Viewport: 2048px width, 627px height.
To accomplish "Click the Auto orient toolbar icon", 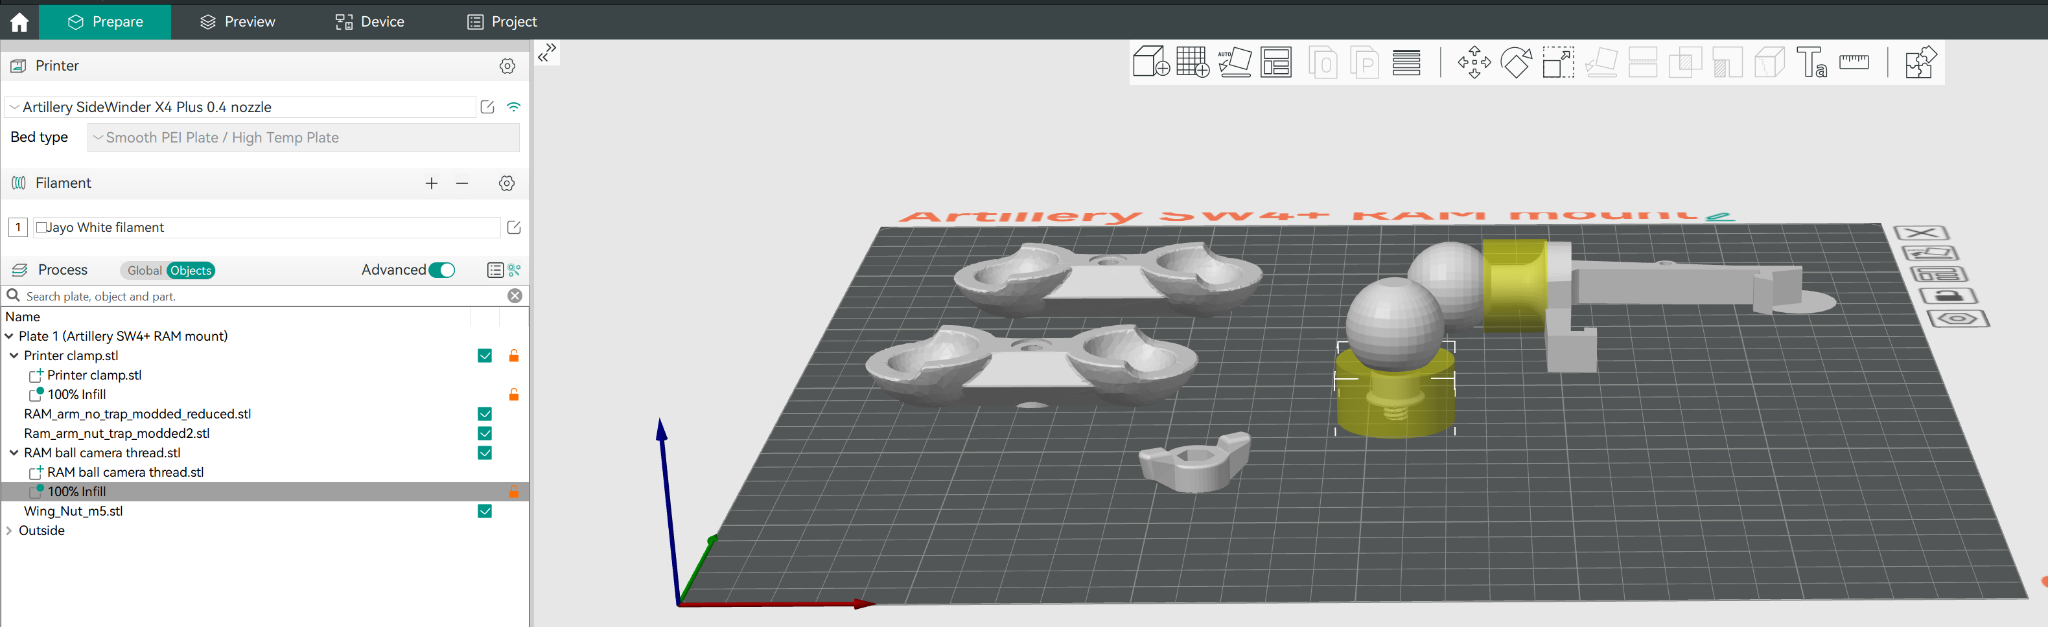I will click(1234, 62).
